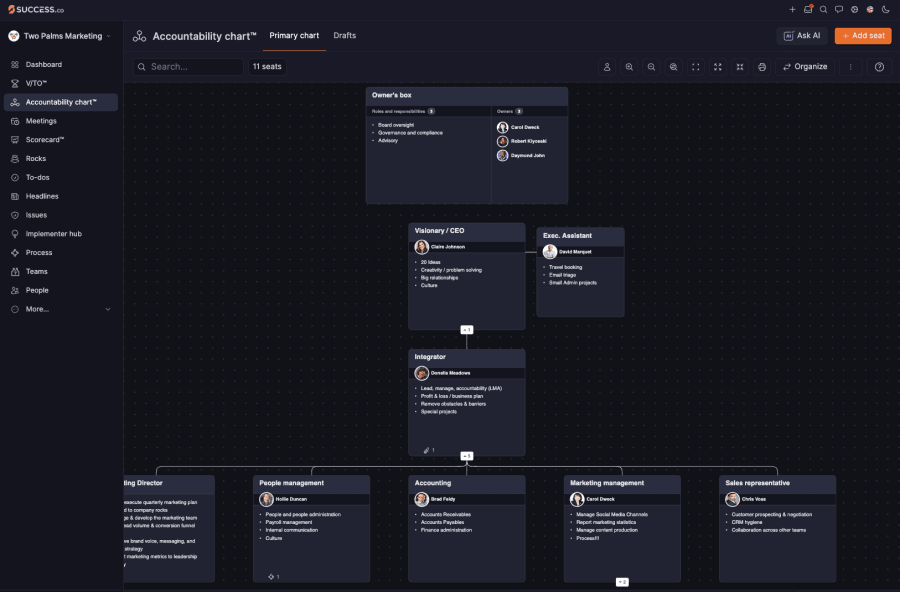Open the Two Palms Marketing company dropdown
The image size is (900, 592).
[59, 36]
